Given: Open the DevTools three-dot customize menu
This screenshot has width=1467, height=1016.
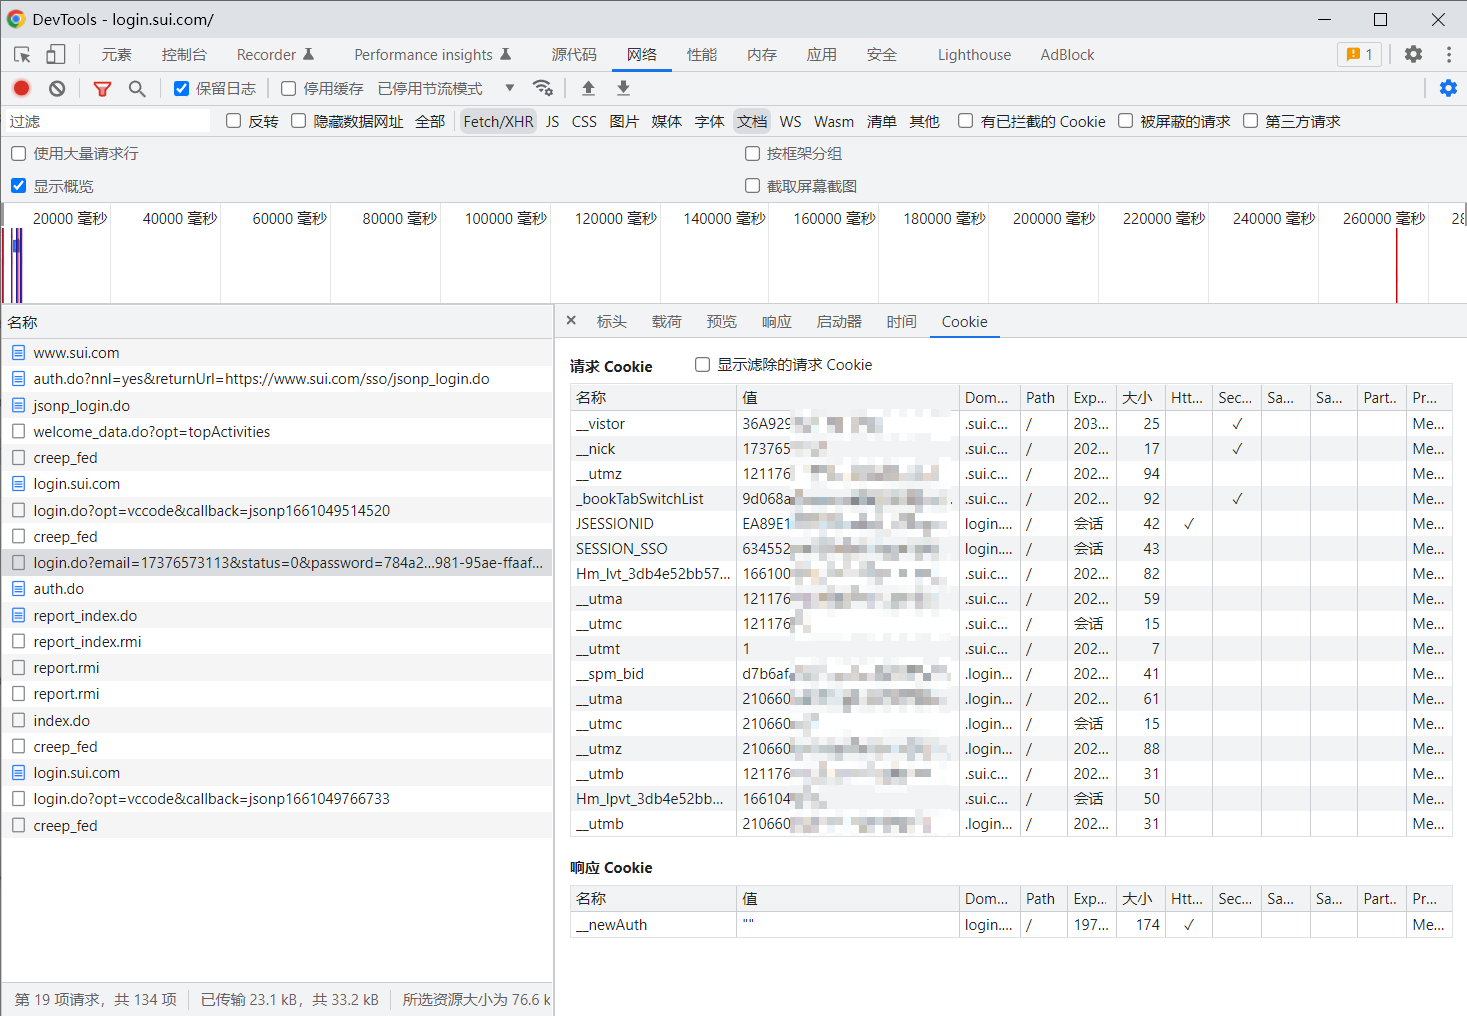Looking at the screenshot, I should point(1448,54).
